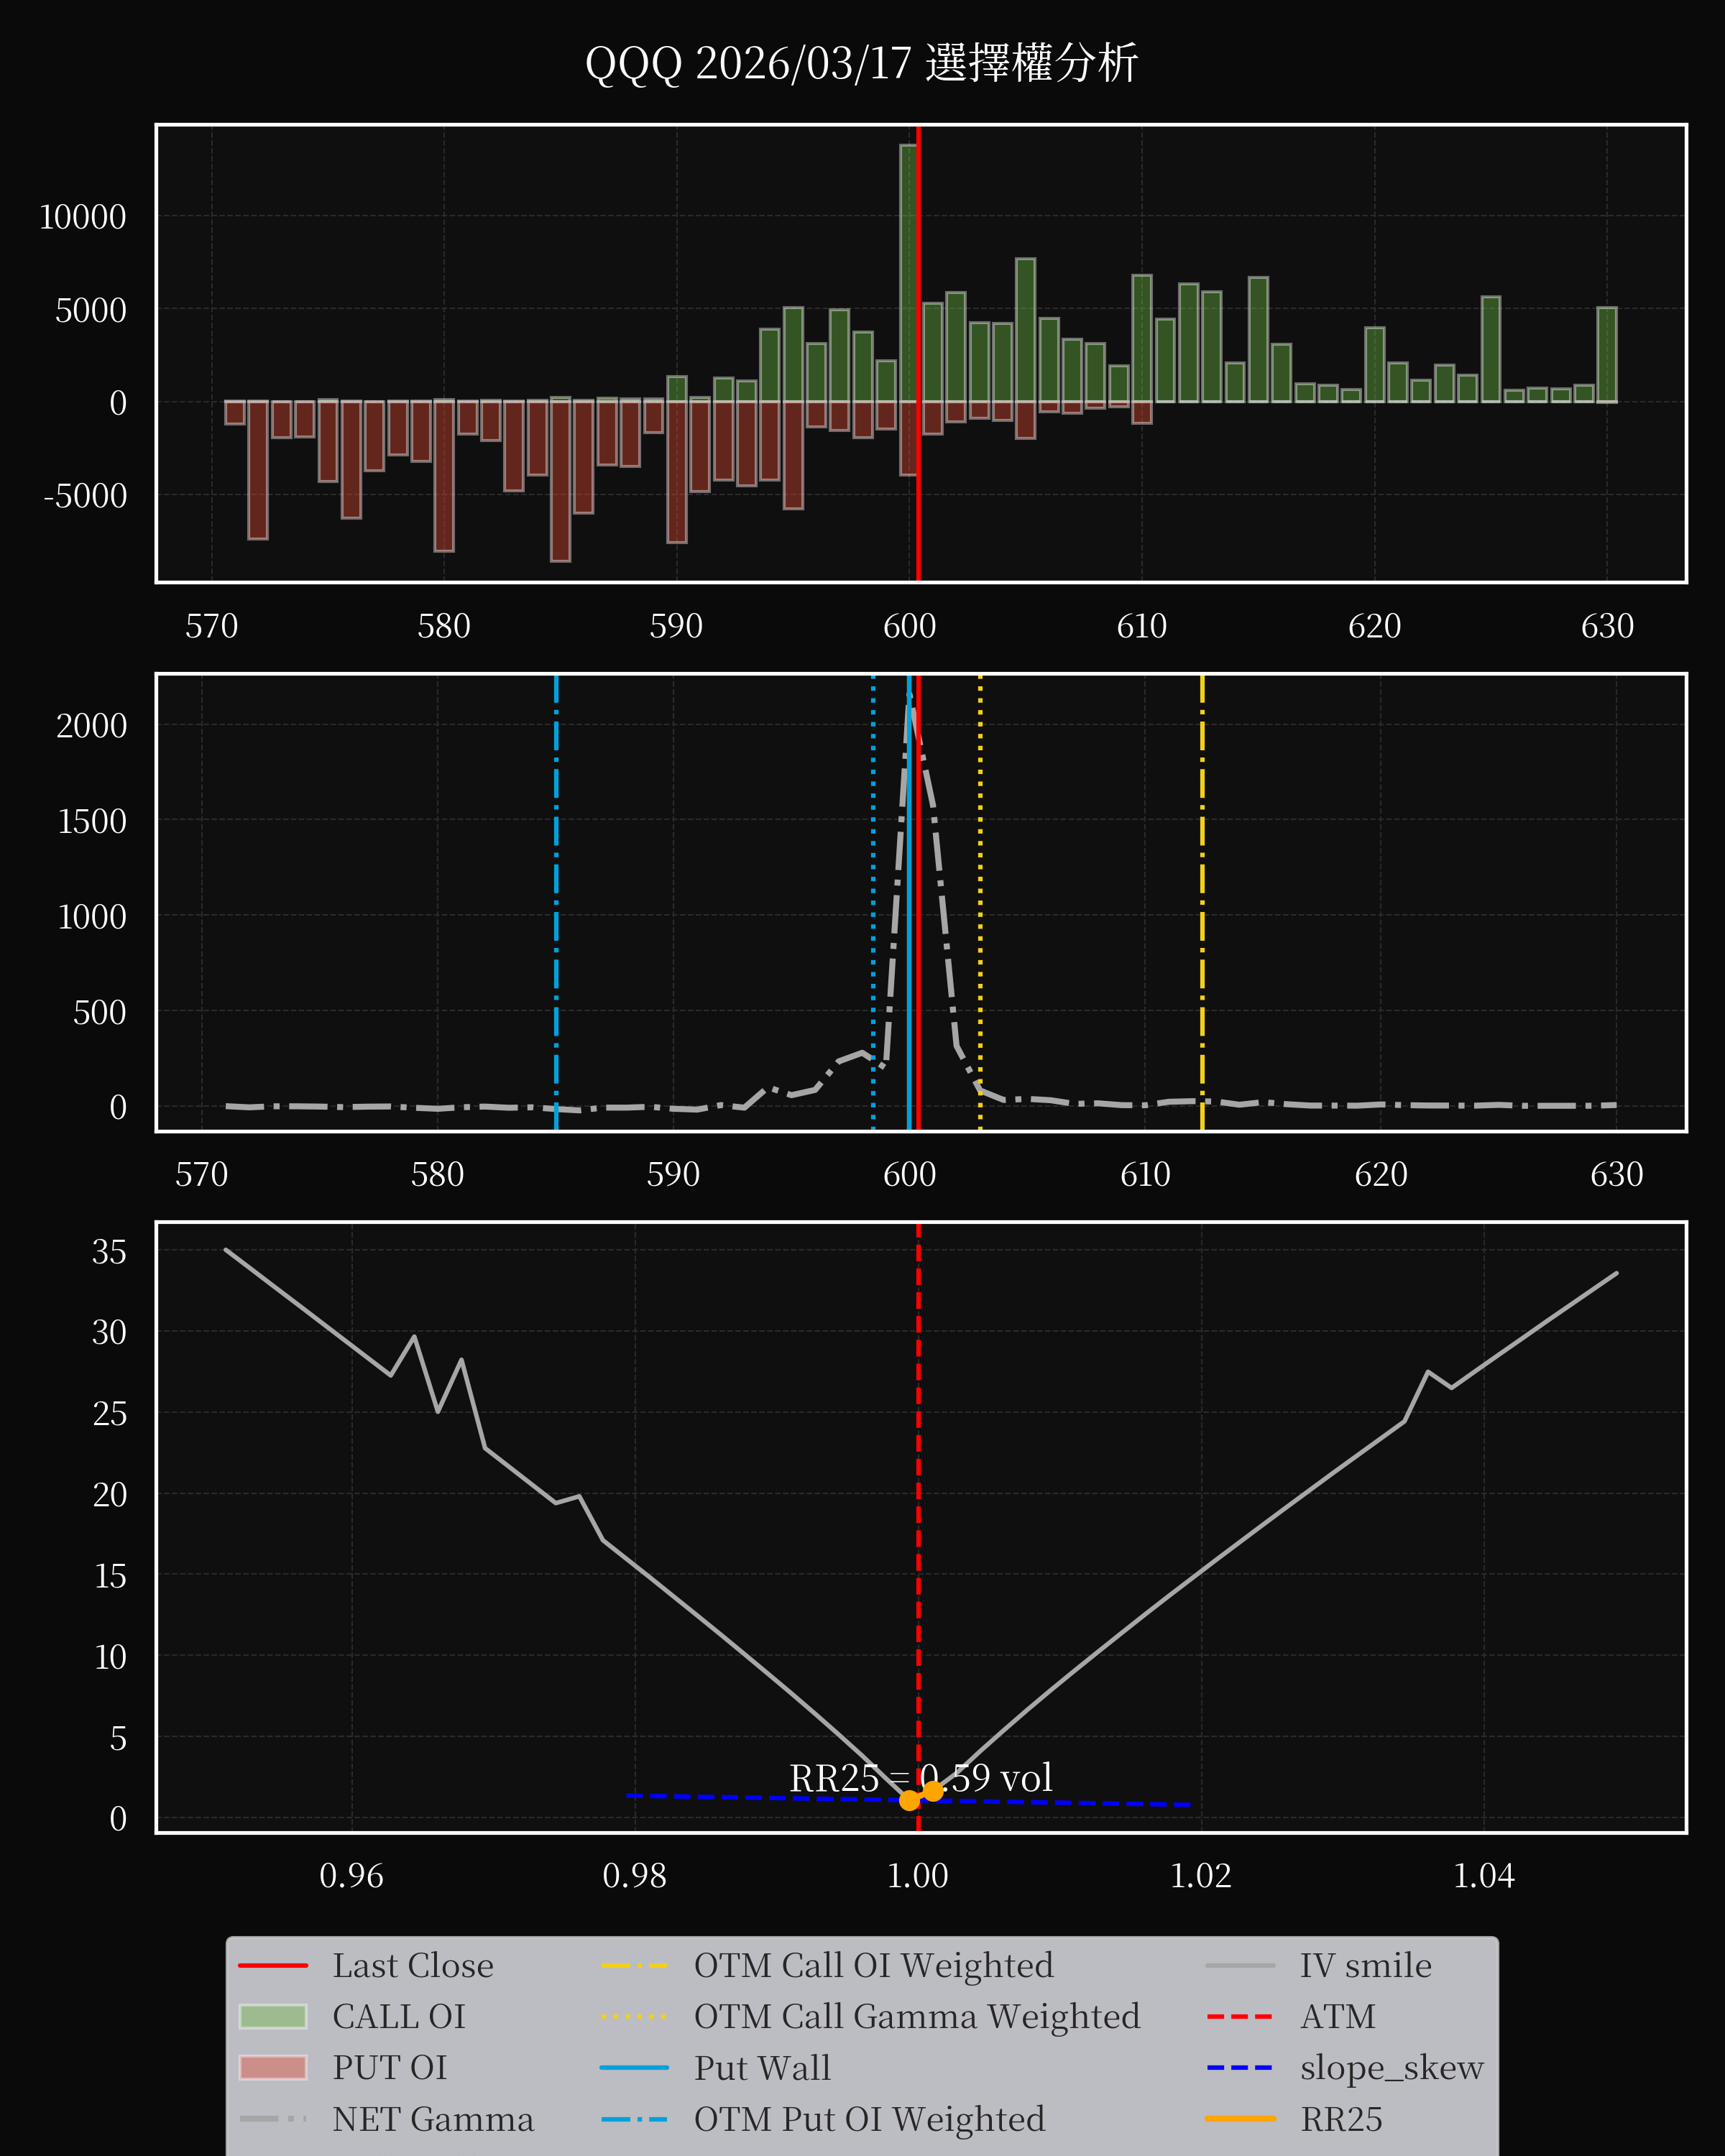Click the -5000 tick label on the OI chart

pyautogui.click(x=85, y=495)
